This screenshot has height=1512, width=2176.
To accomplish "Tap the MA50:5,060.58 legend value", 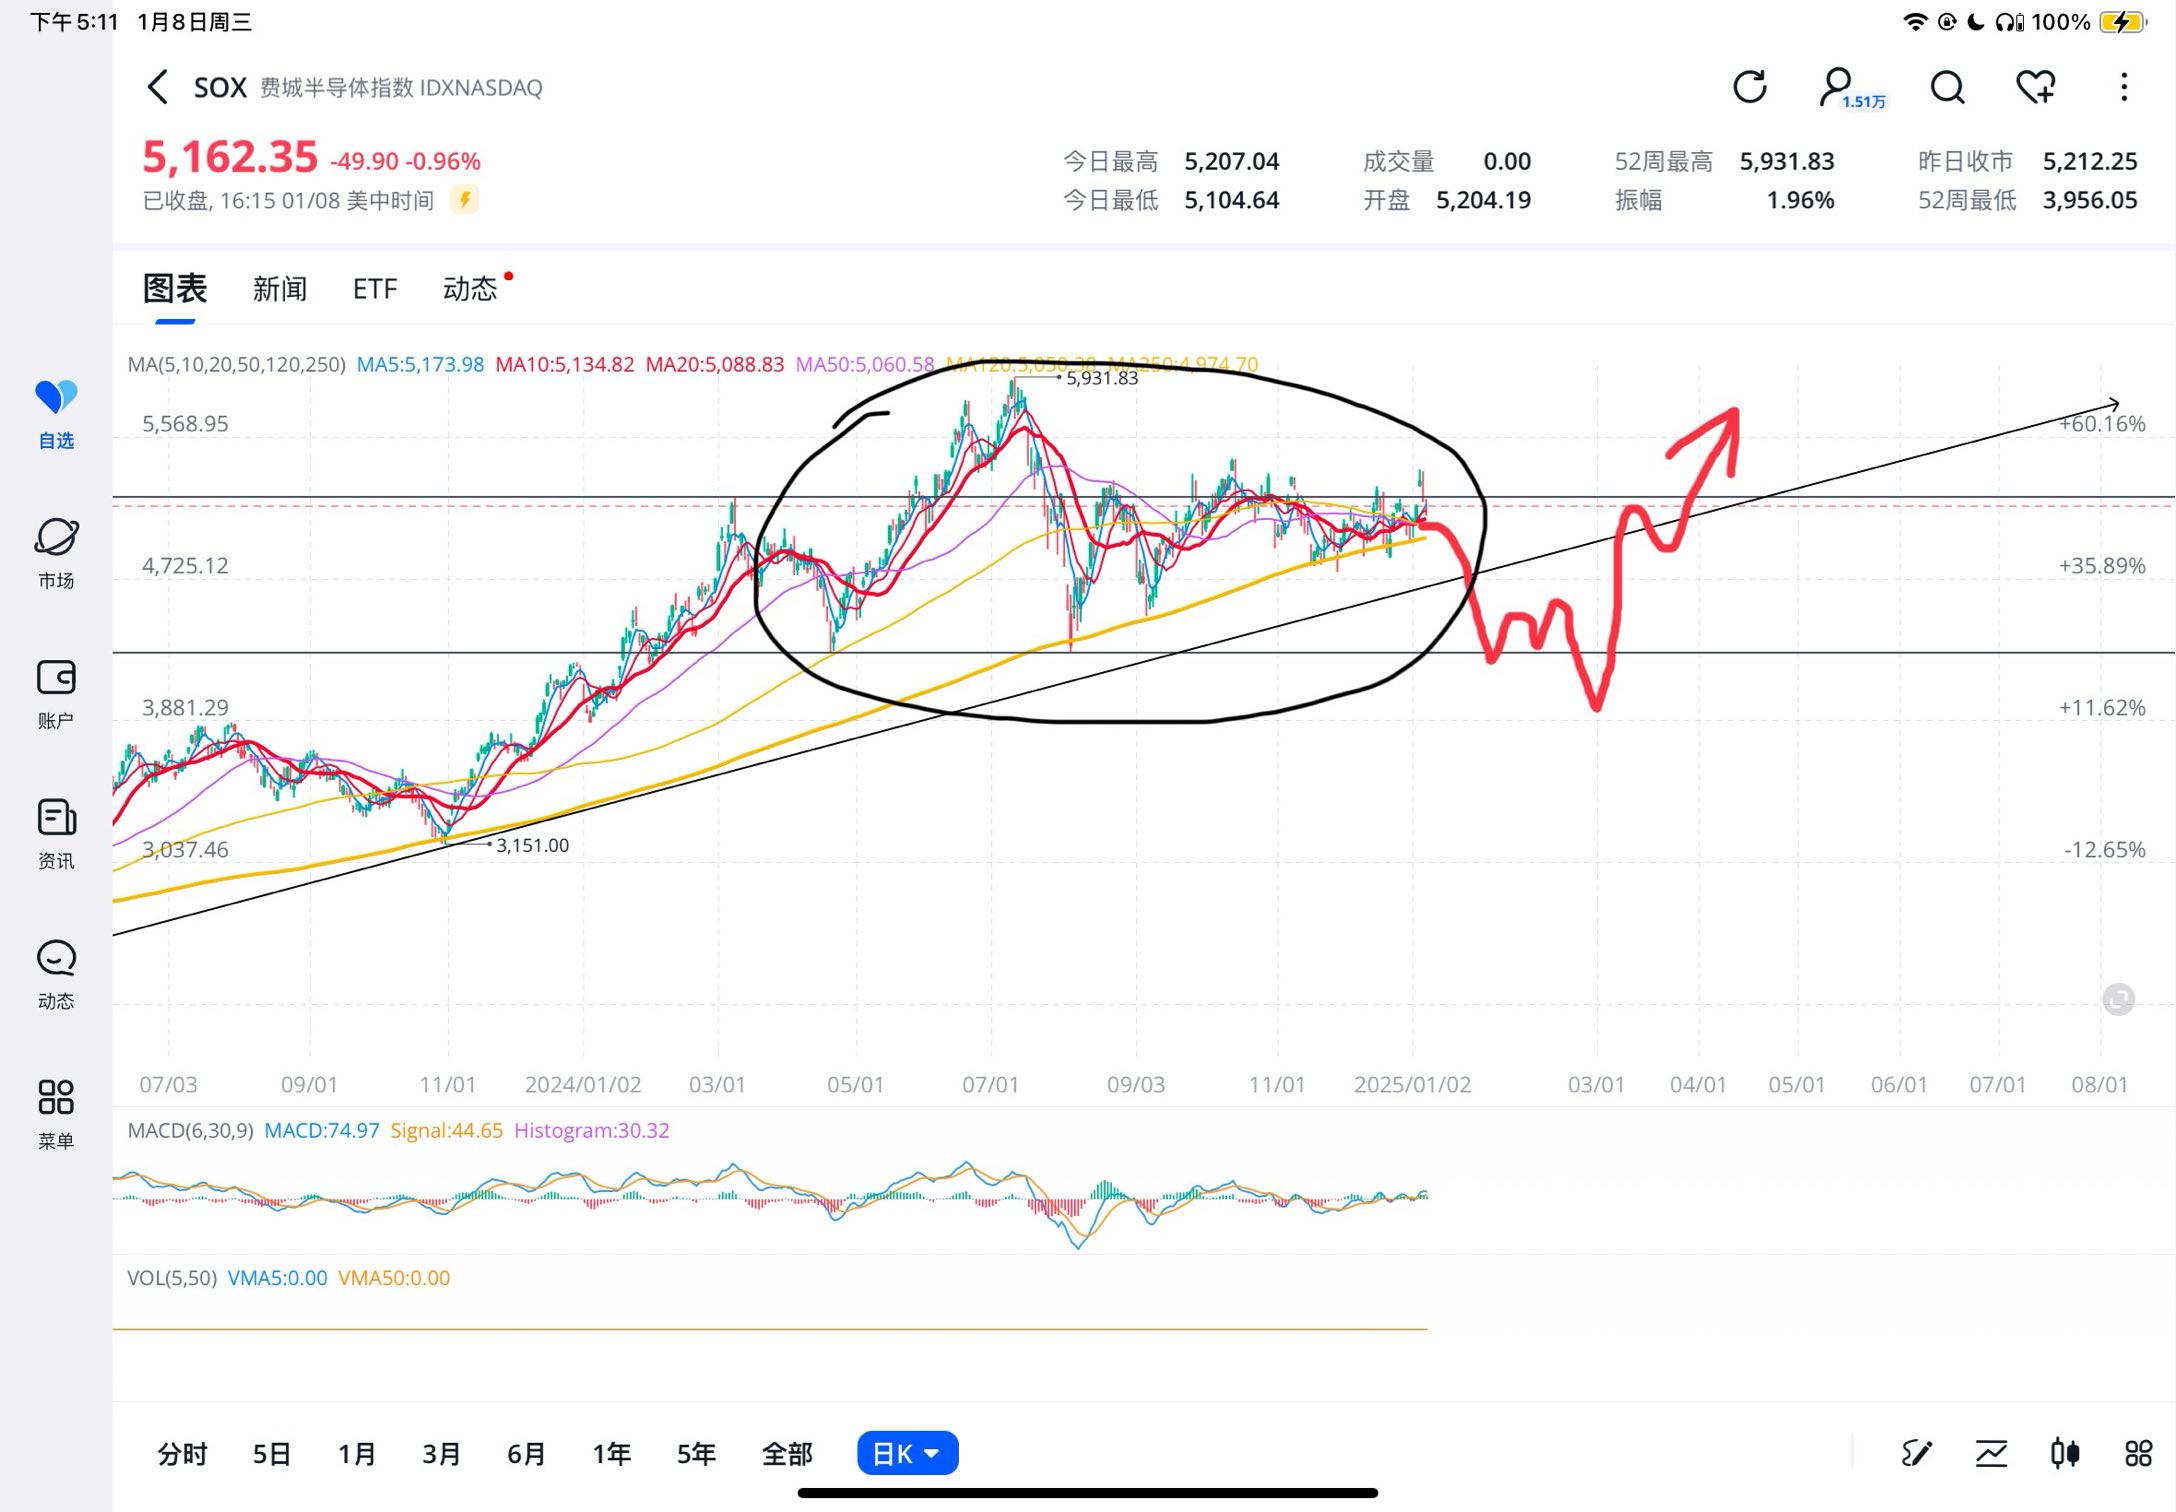I will point(865,364).
